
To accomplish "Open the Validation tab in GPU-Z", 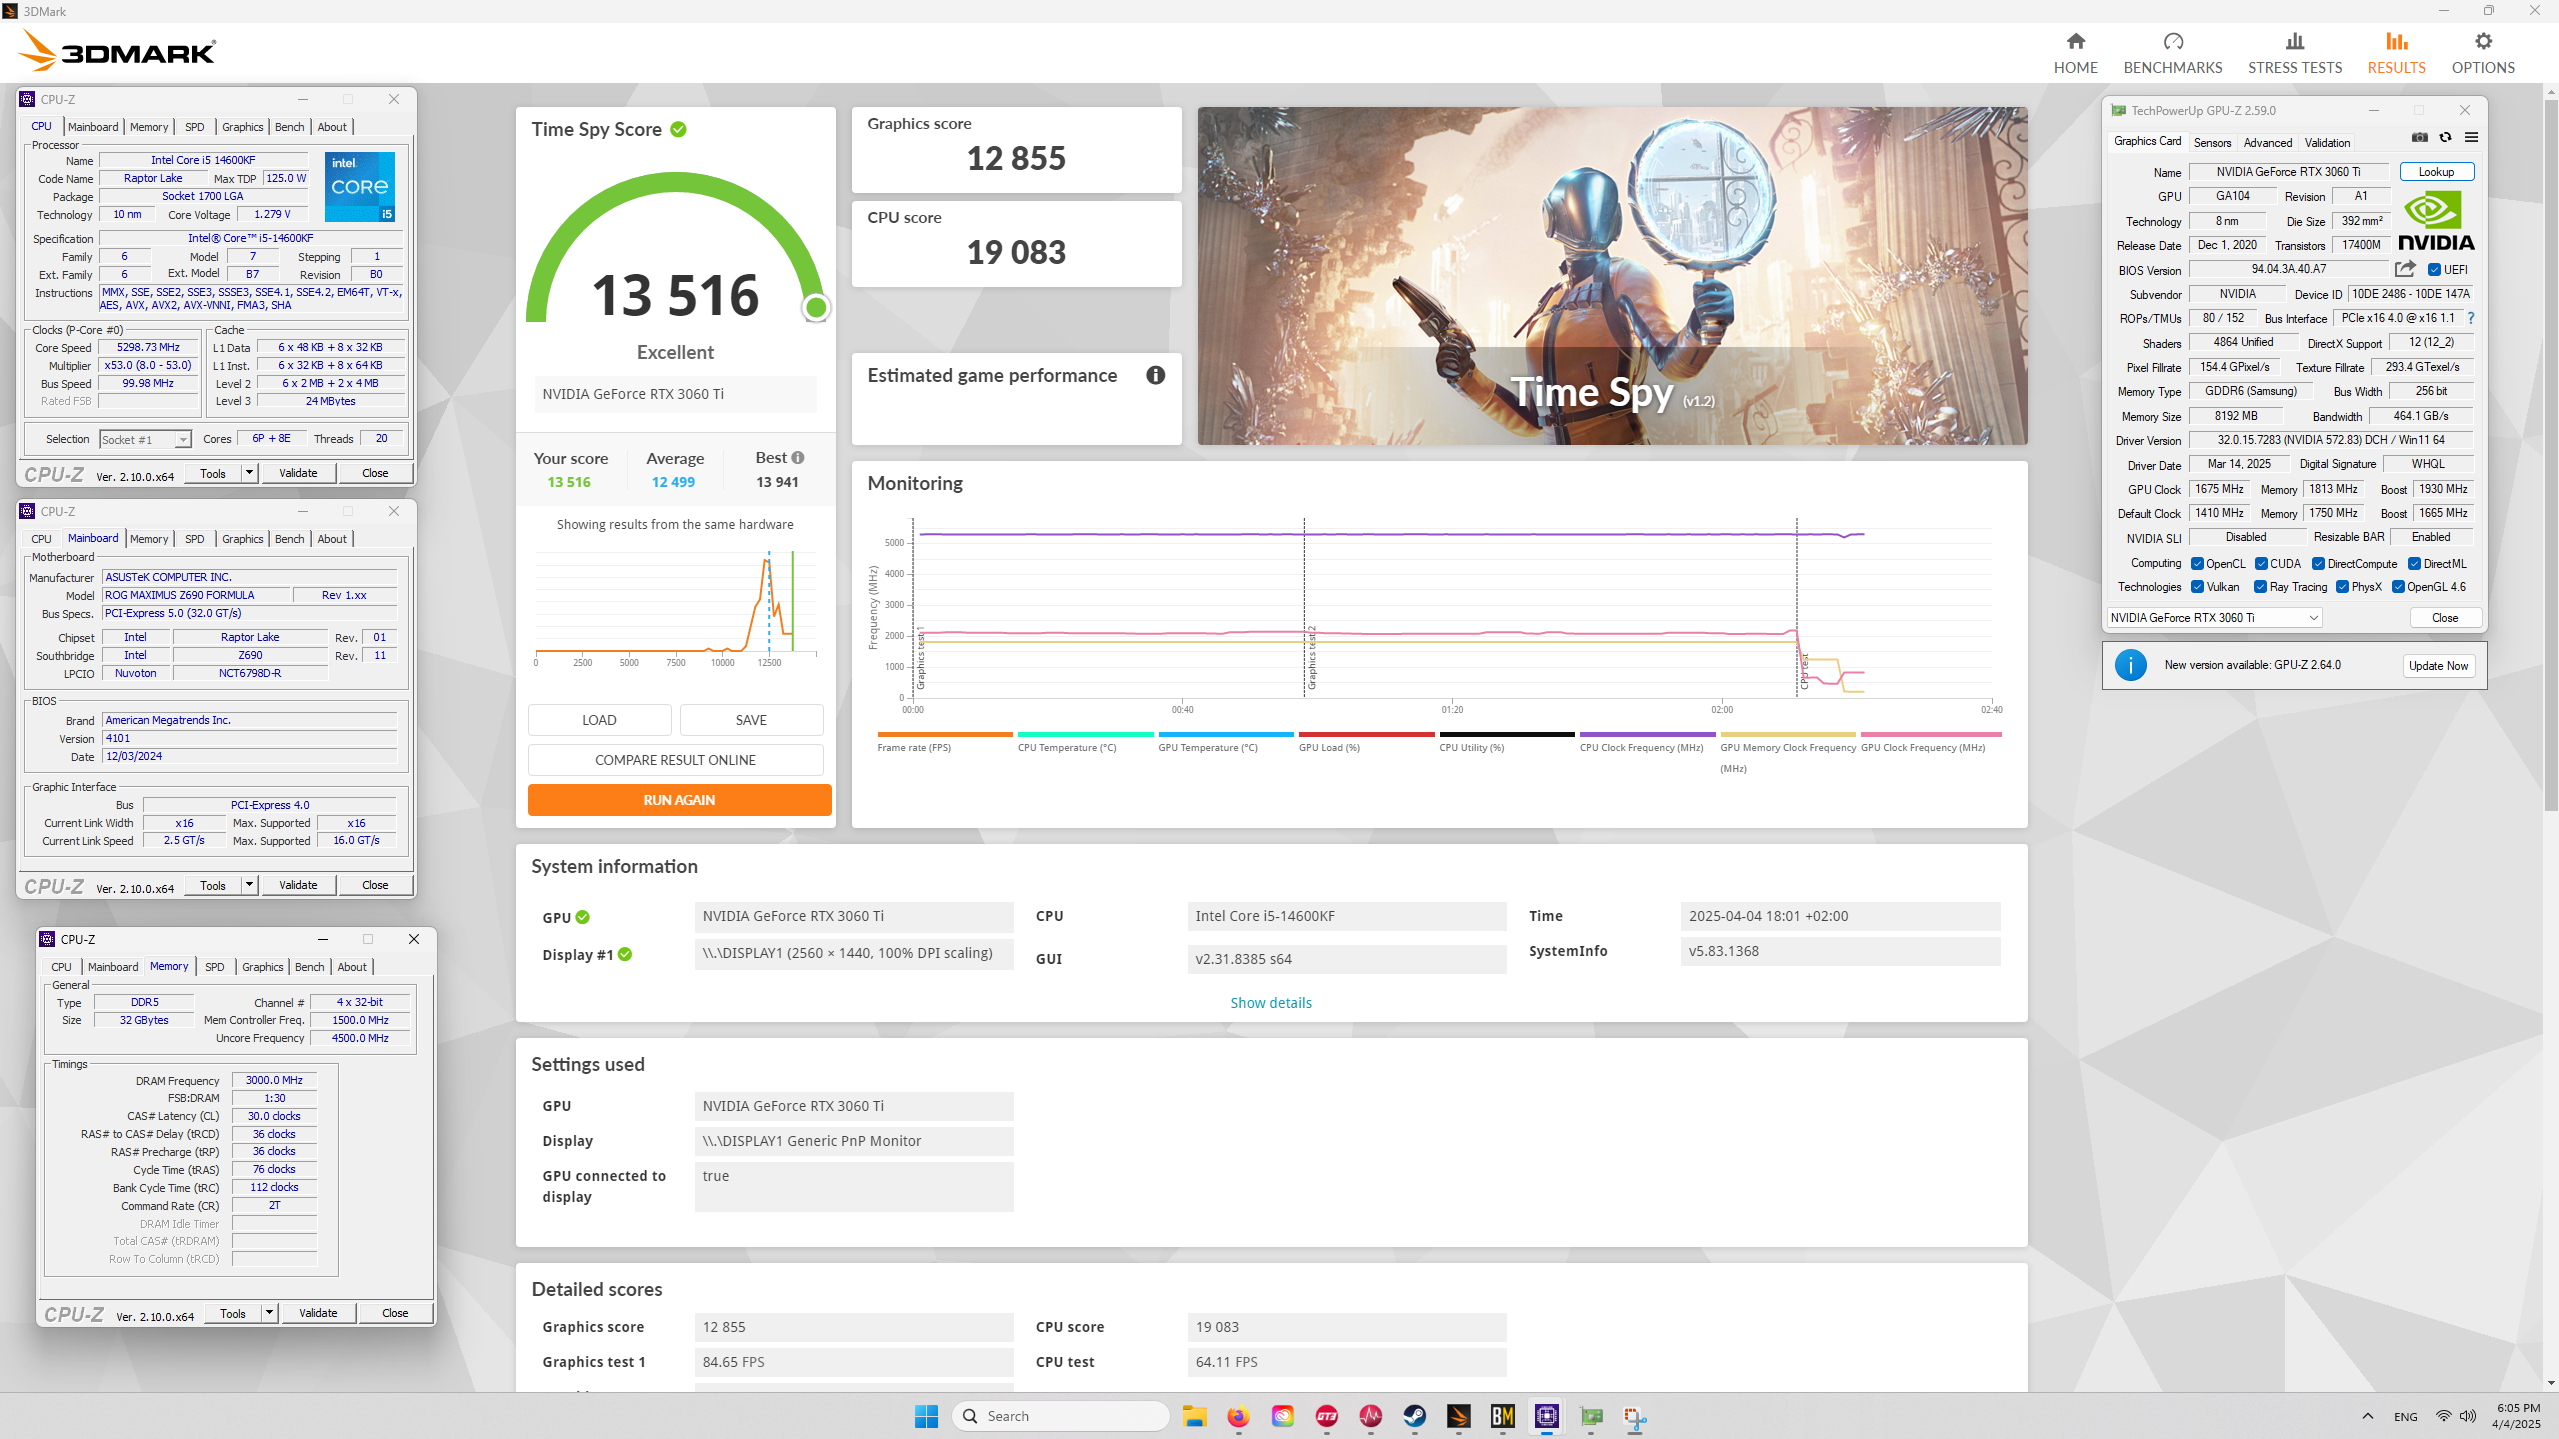I will coord(2327,143).
